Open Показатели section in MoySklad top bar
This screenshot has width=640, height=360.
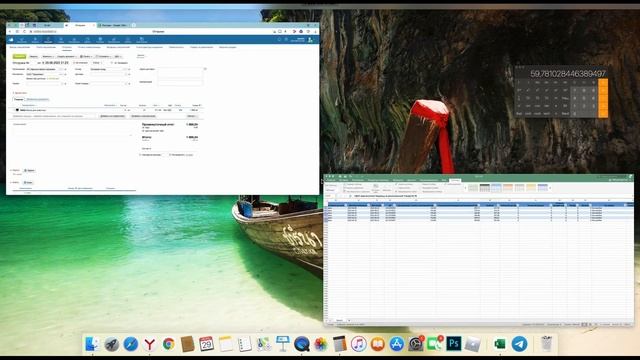[x=22, y=40]
